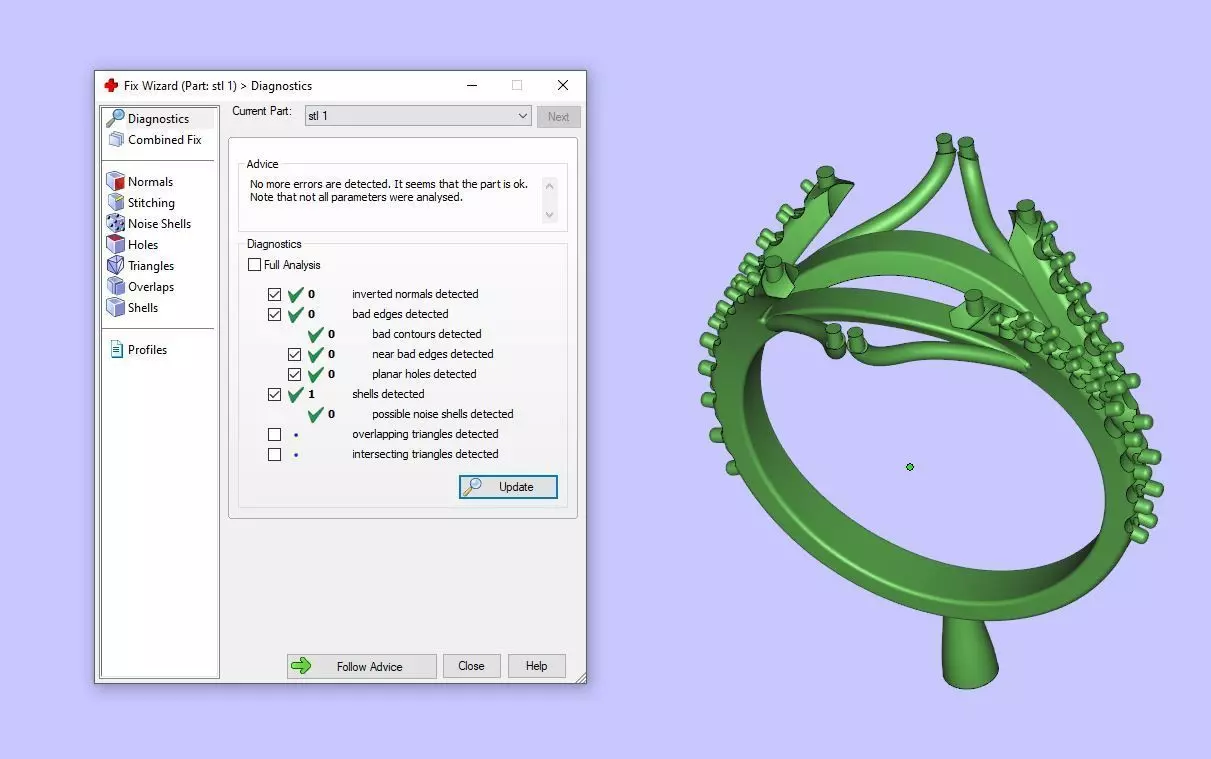Click Advice box scroll down arrow
1211x759 pixels.
549,215
